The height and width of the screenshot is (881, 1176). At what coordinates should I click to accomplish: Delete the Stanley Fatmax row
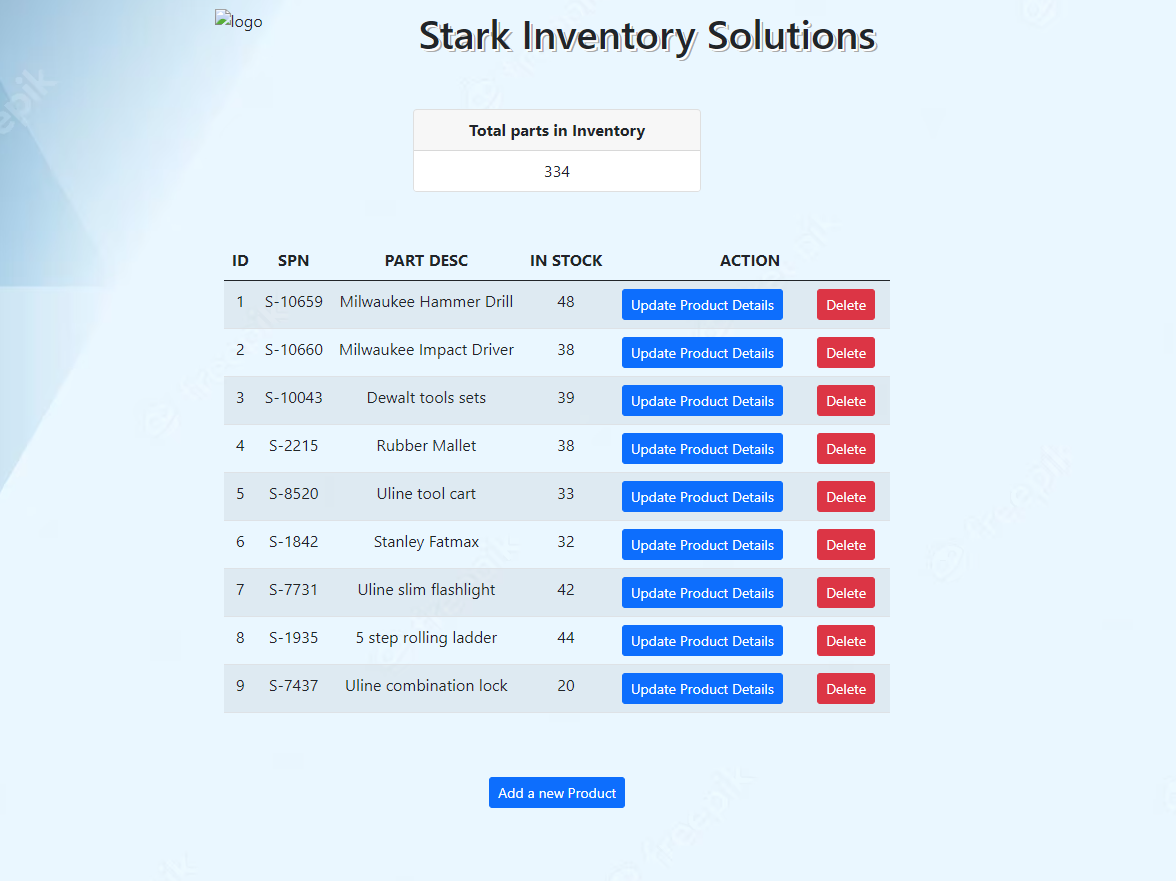point(845,544)
